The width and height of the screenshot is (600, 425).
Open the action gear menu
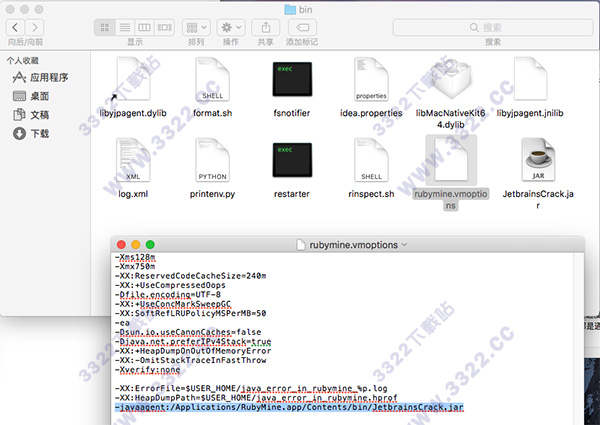(231, 27)
